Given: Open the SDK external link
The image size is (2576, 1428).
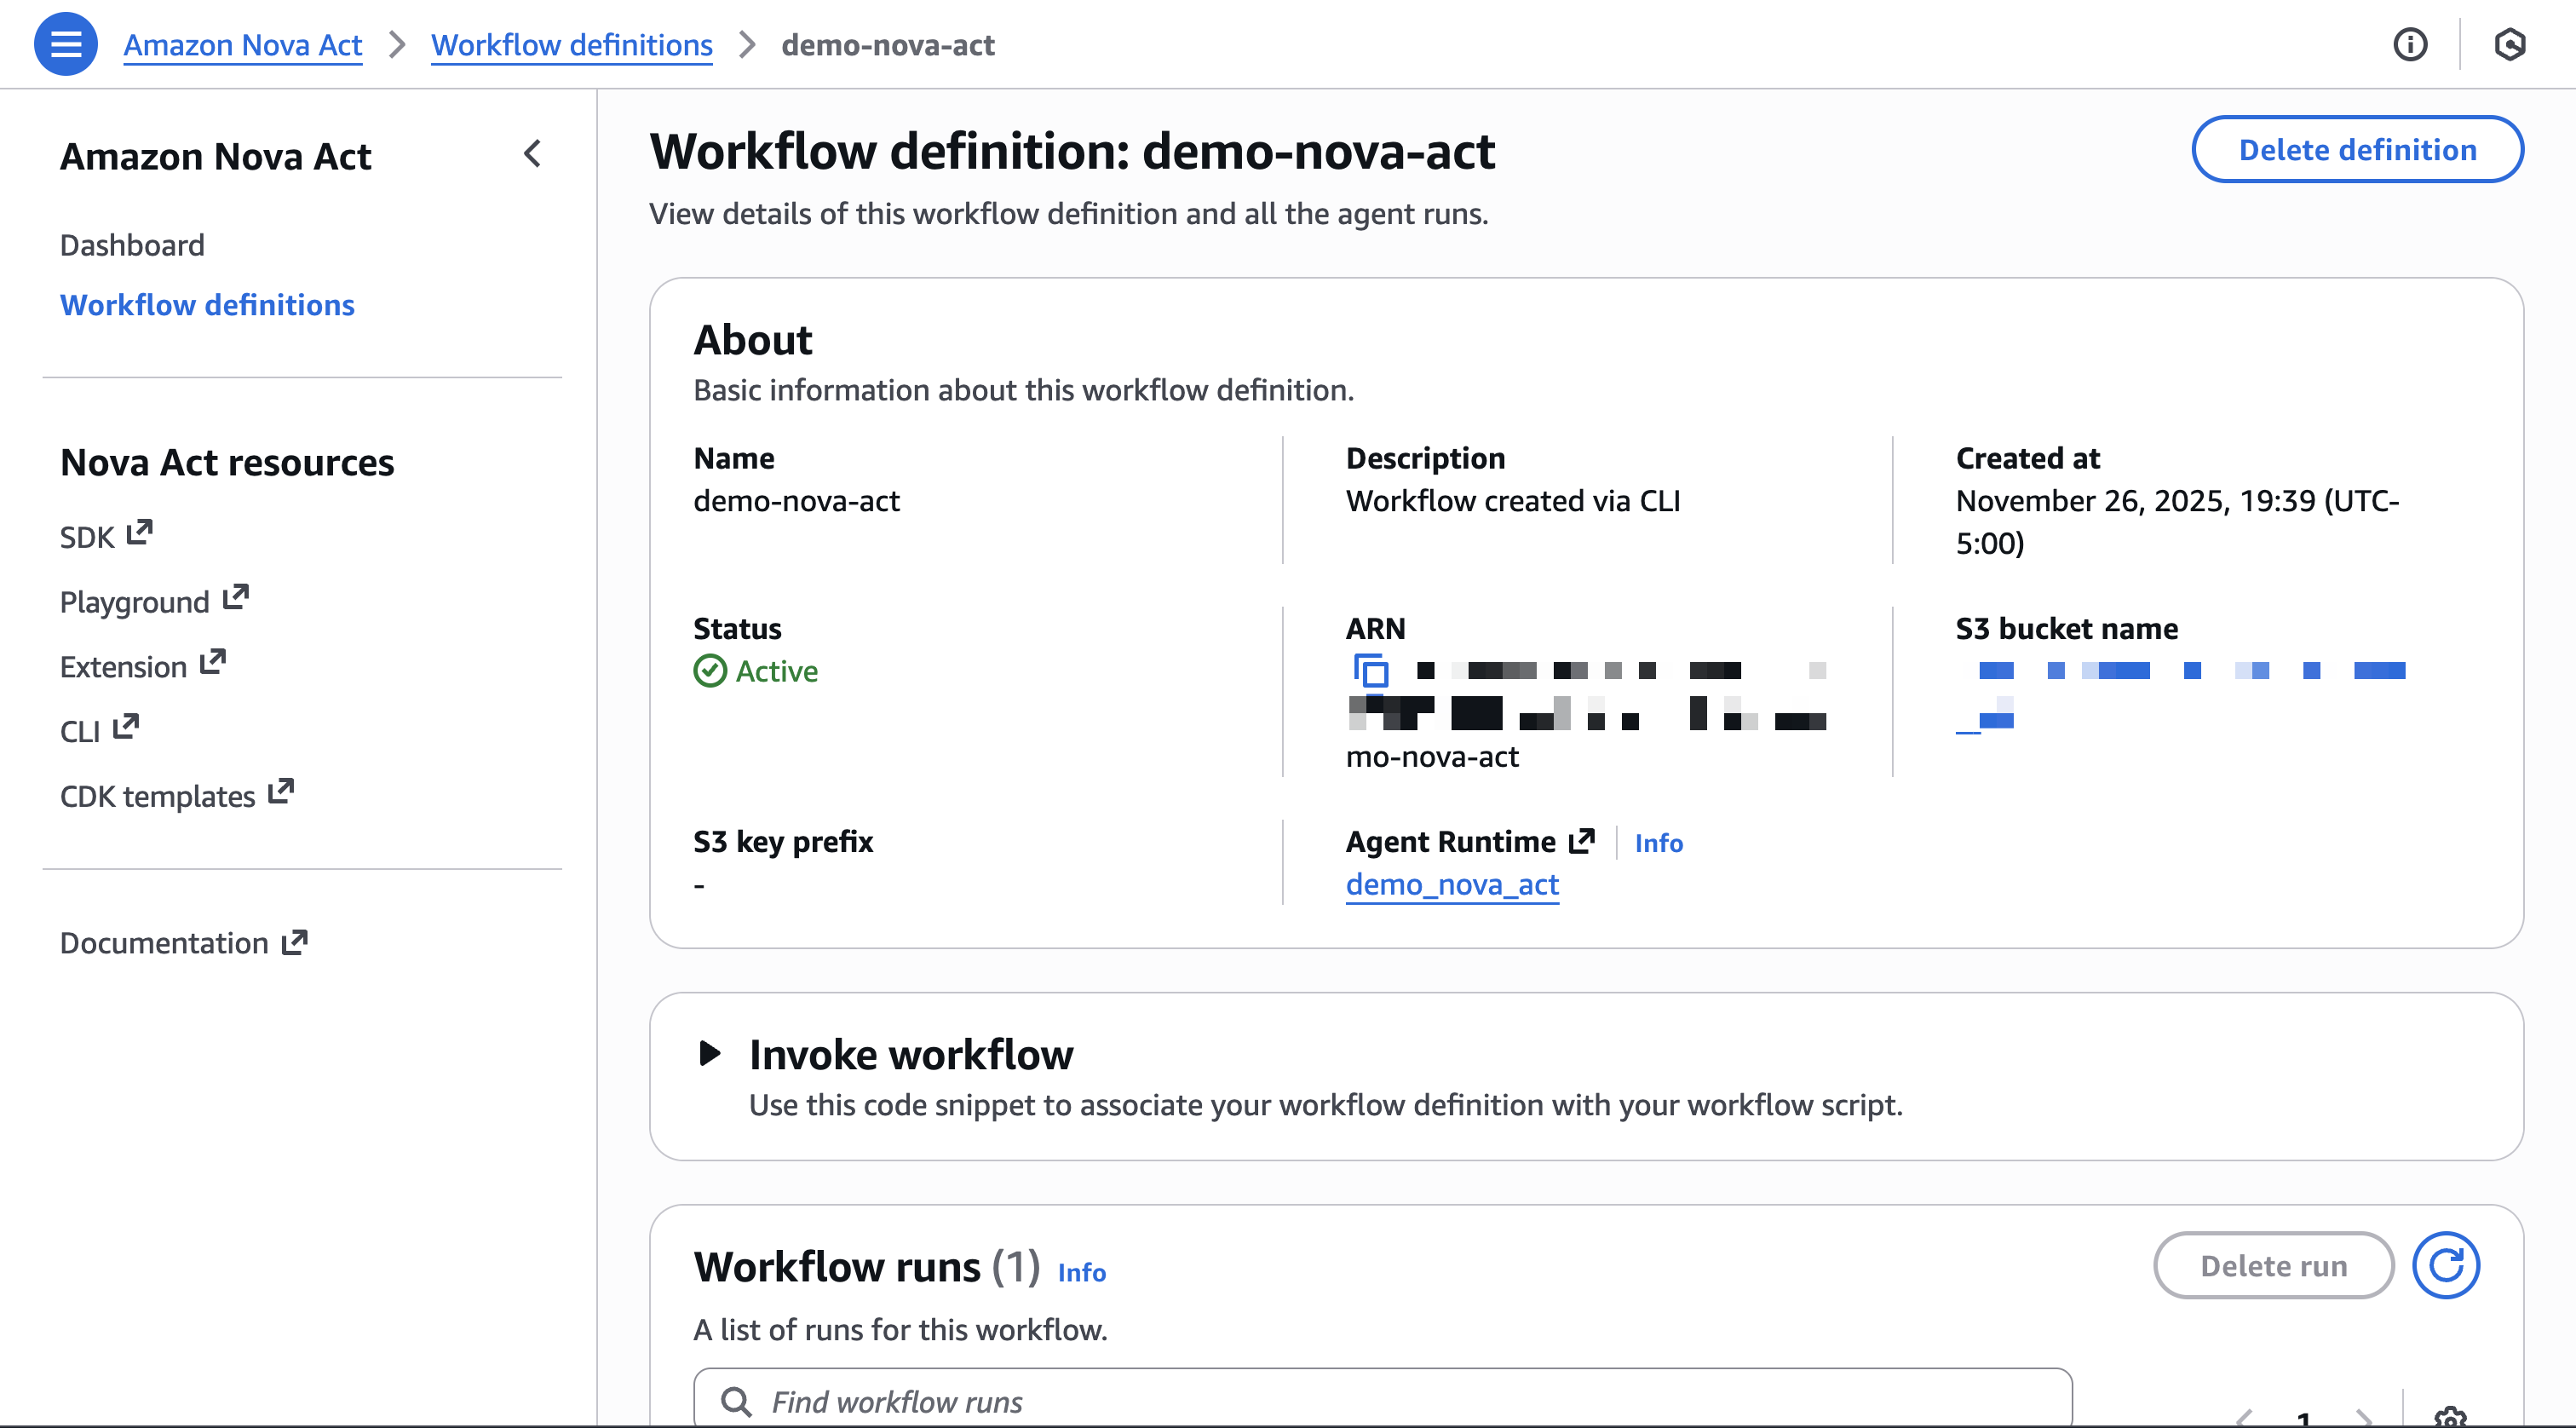Looking at the screenshot, I should pyautogui.click(x=105, y=536).
